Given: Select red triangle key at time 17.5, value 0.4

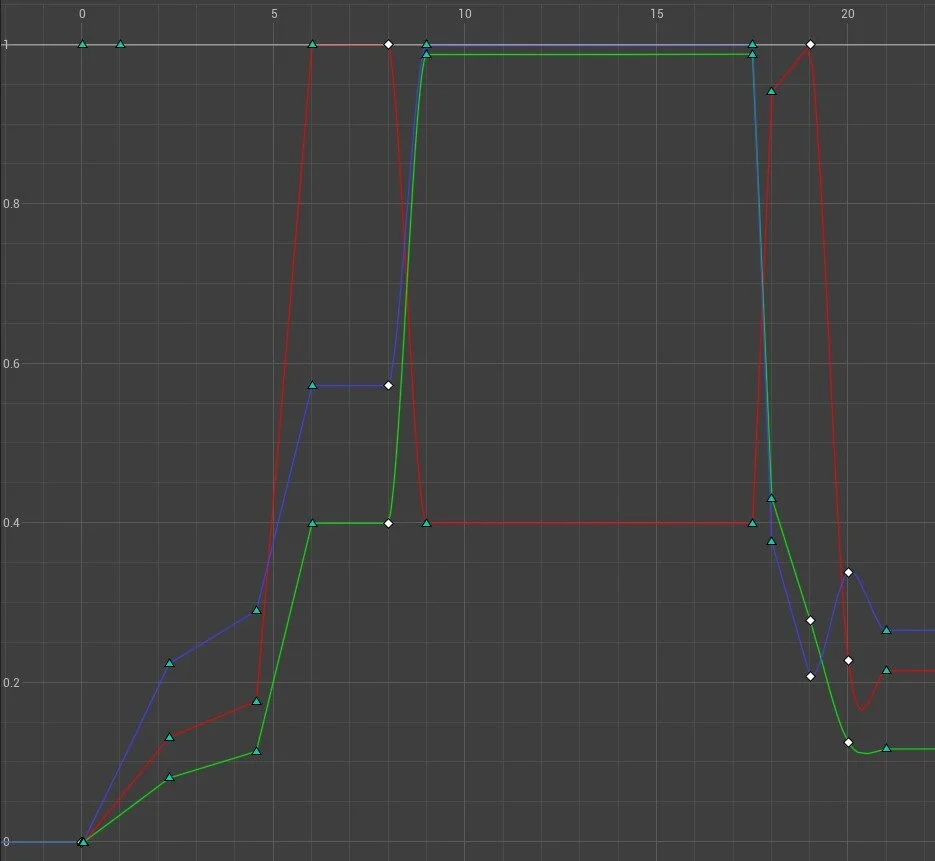Looking at the screenshot, I should tap(753, 523).
